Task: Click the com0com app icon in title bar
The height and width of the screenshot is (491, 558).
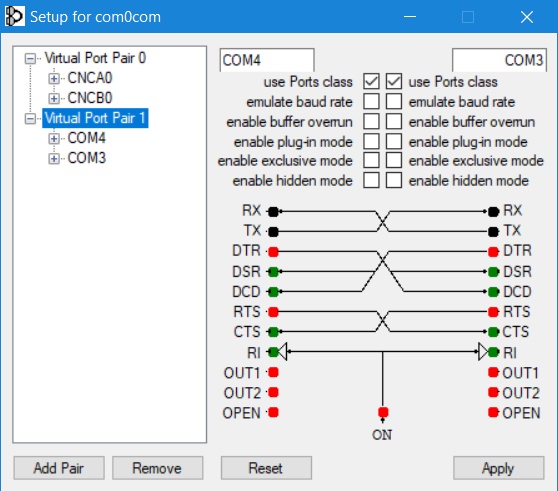Action: (15, 16)
